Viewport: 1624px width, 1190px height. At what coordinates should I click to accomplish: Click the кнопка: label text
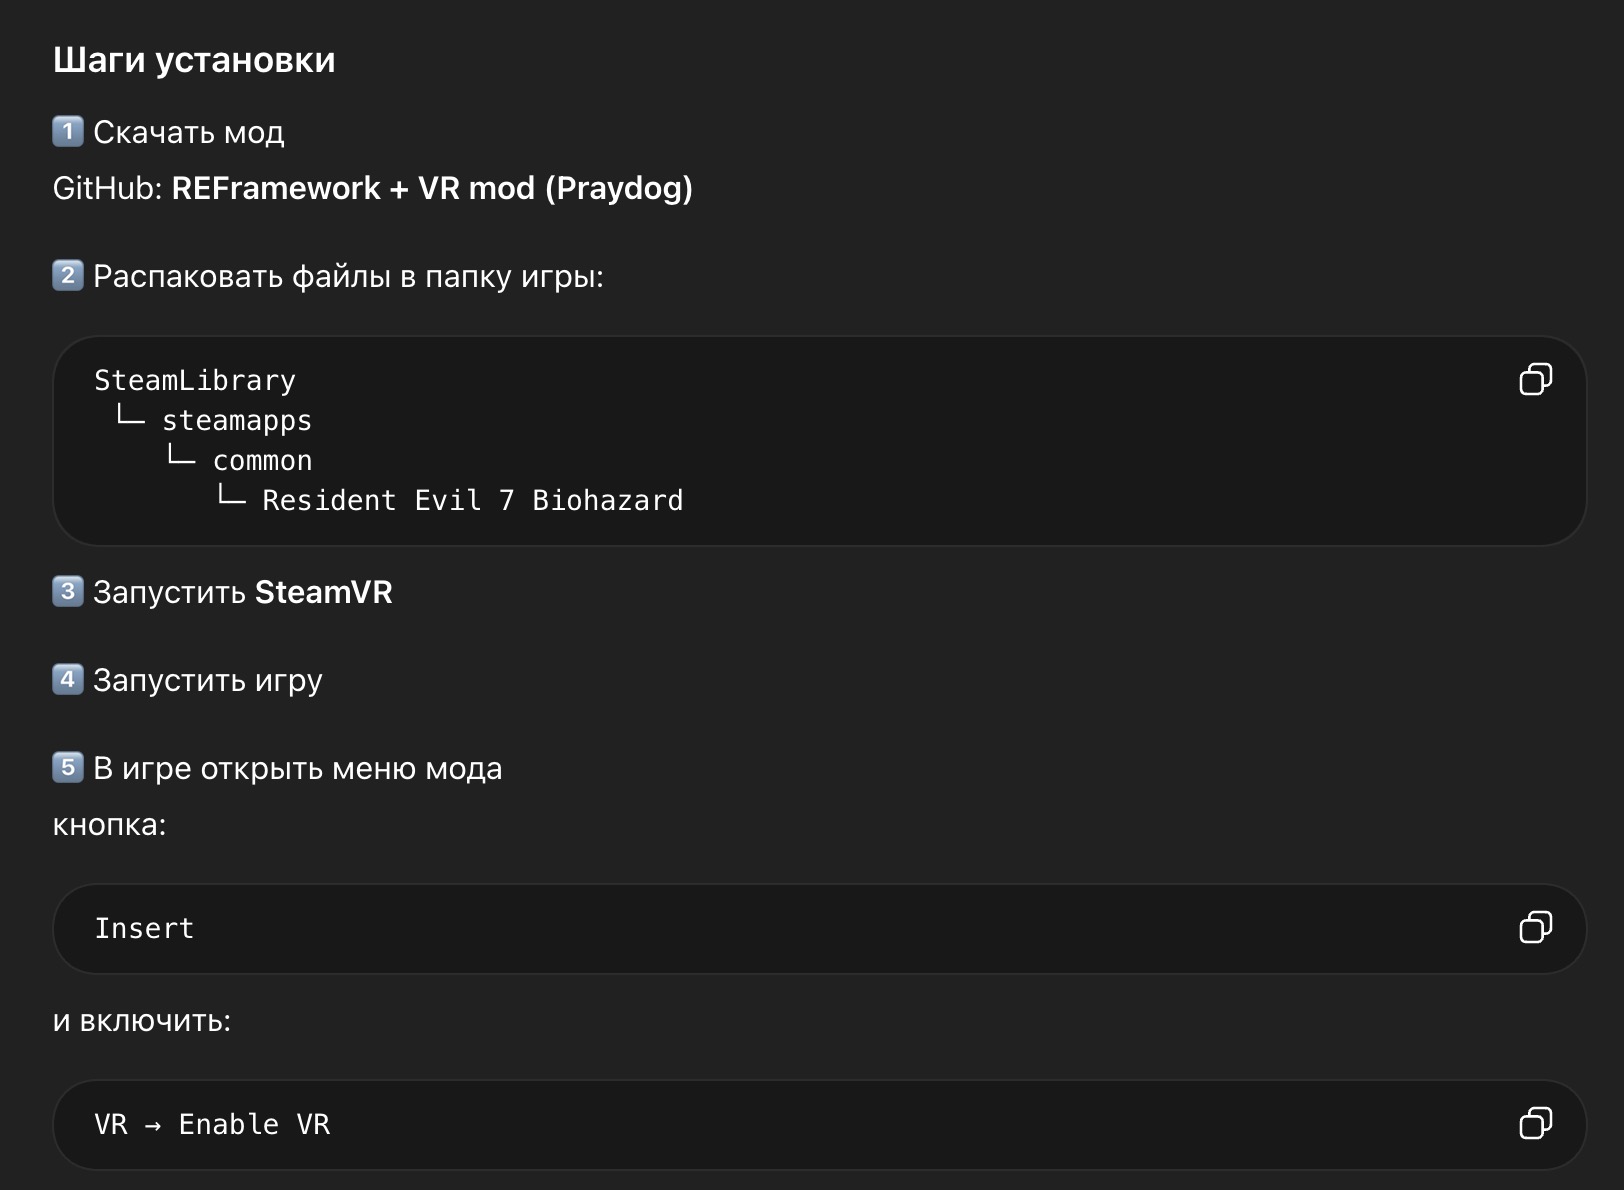point(112,825)
